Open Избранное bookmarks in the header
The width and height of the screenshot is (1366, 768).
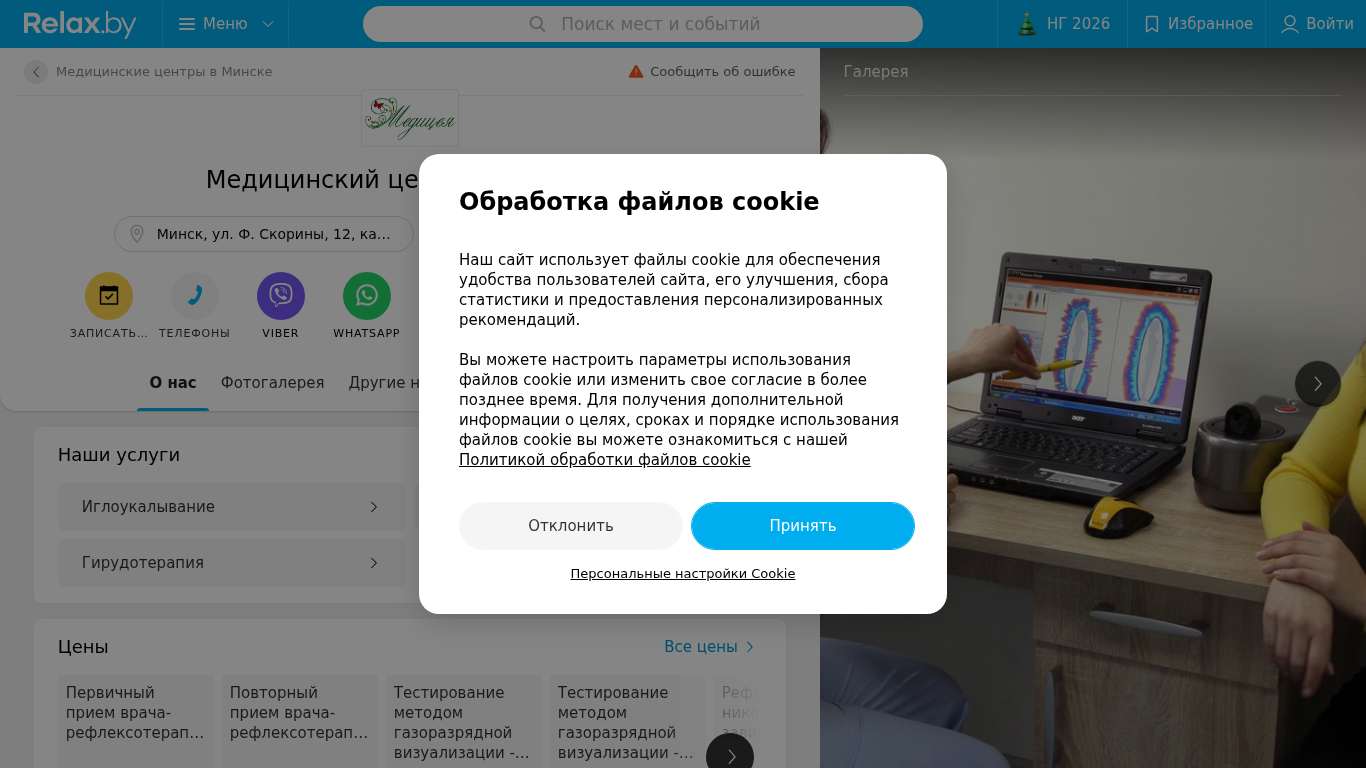1197,24
